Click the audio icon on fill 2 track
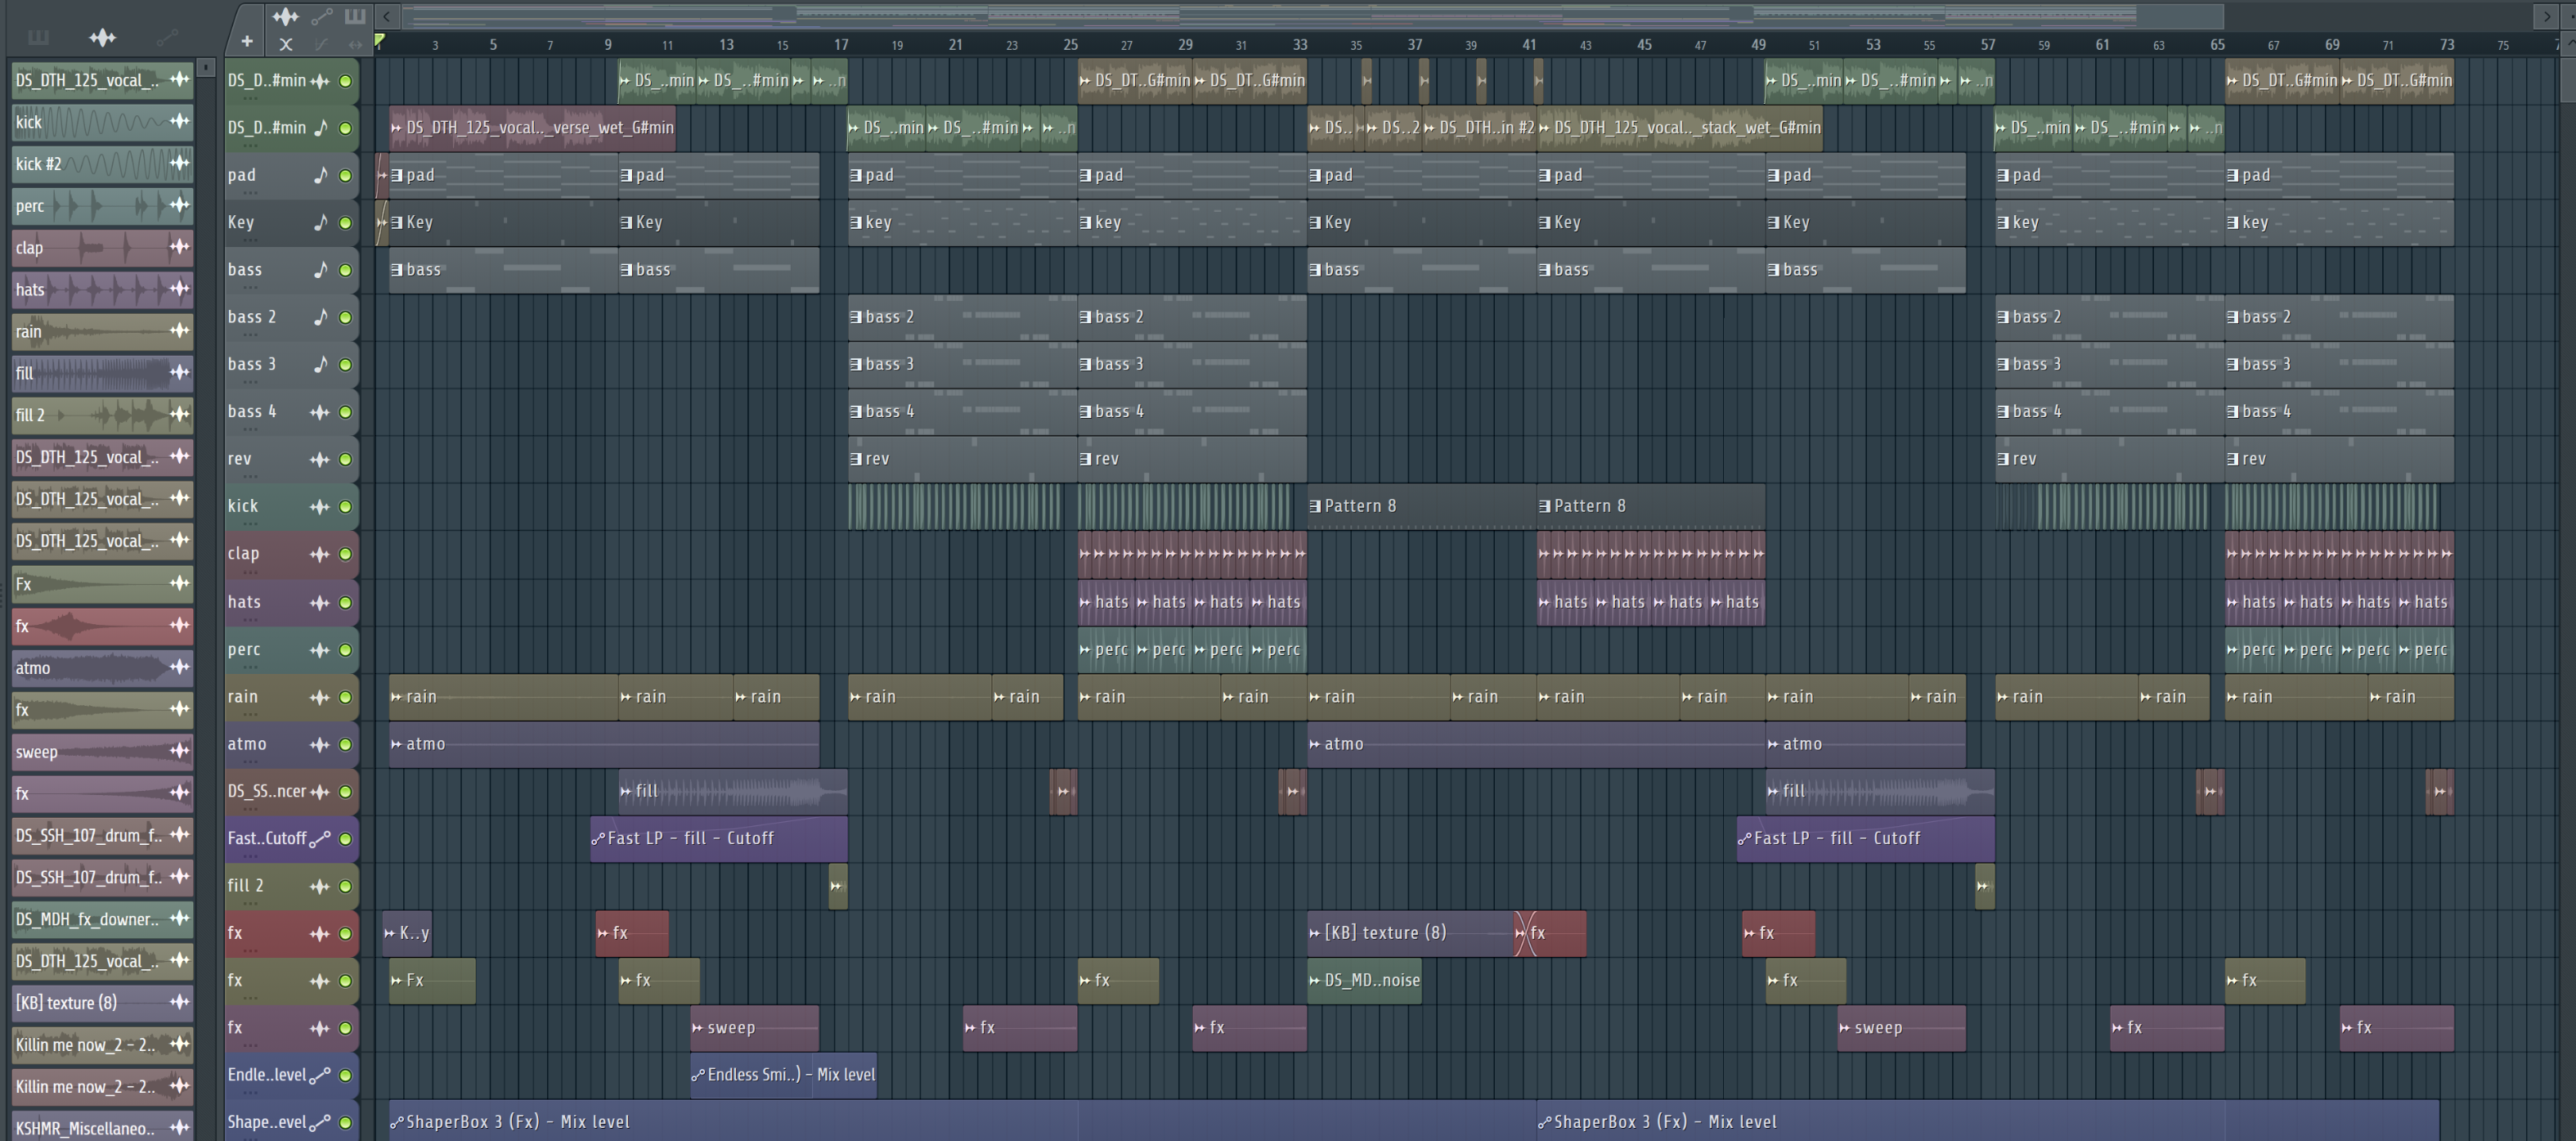2576x1141 pixels. [320, 886]
